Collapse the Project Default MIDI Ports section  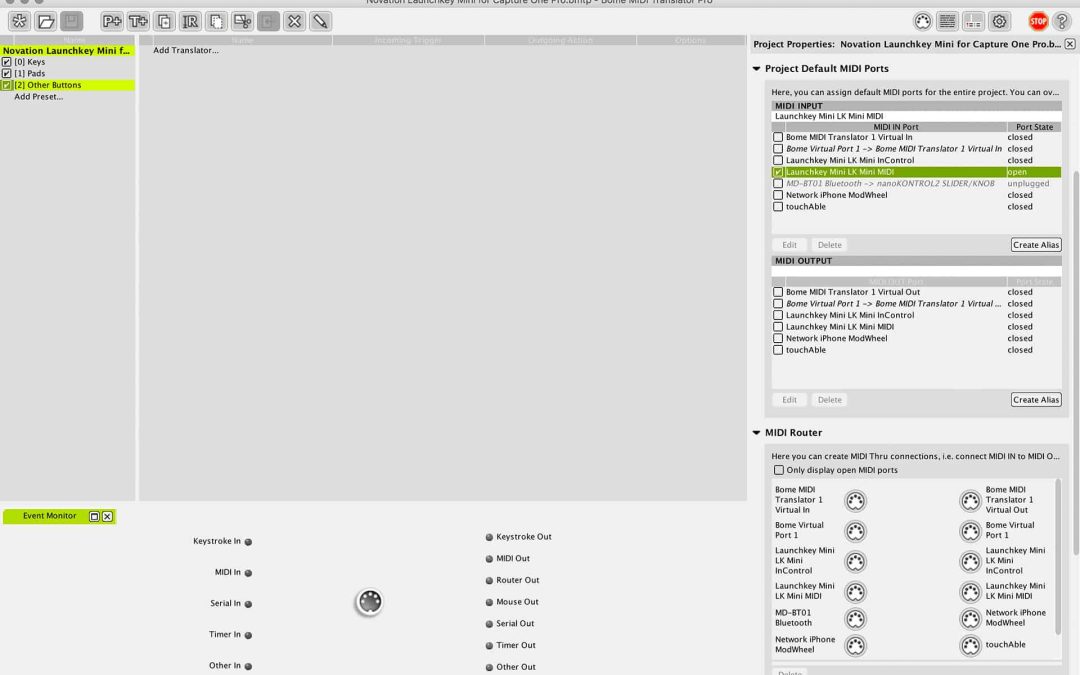pos(756,69)
